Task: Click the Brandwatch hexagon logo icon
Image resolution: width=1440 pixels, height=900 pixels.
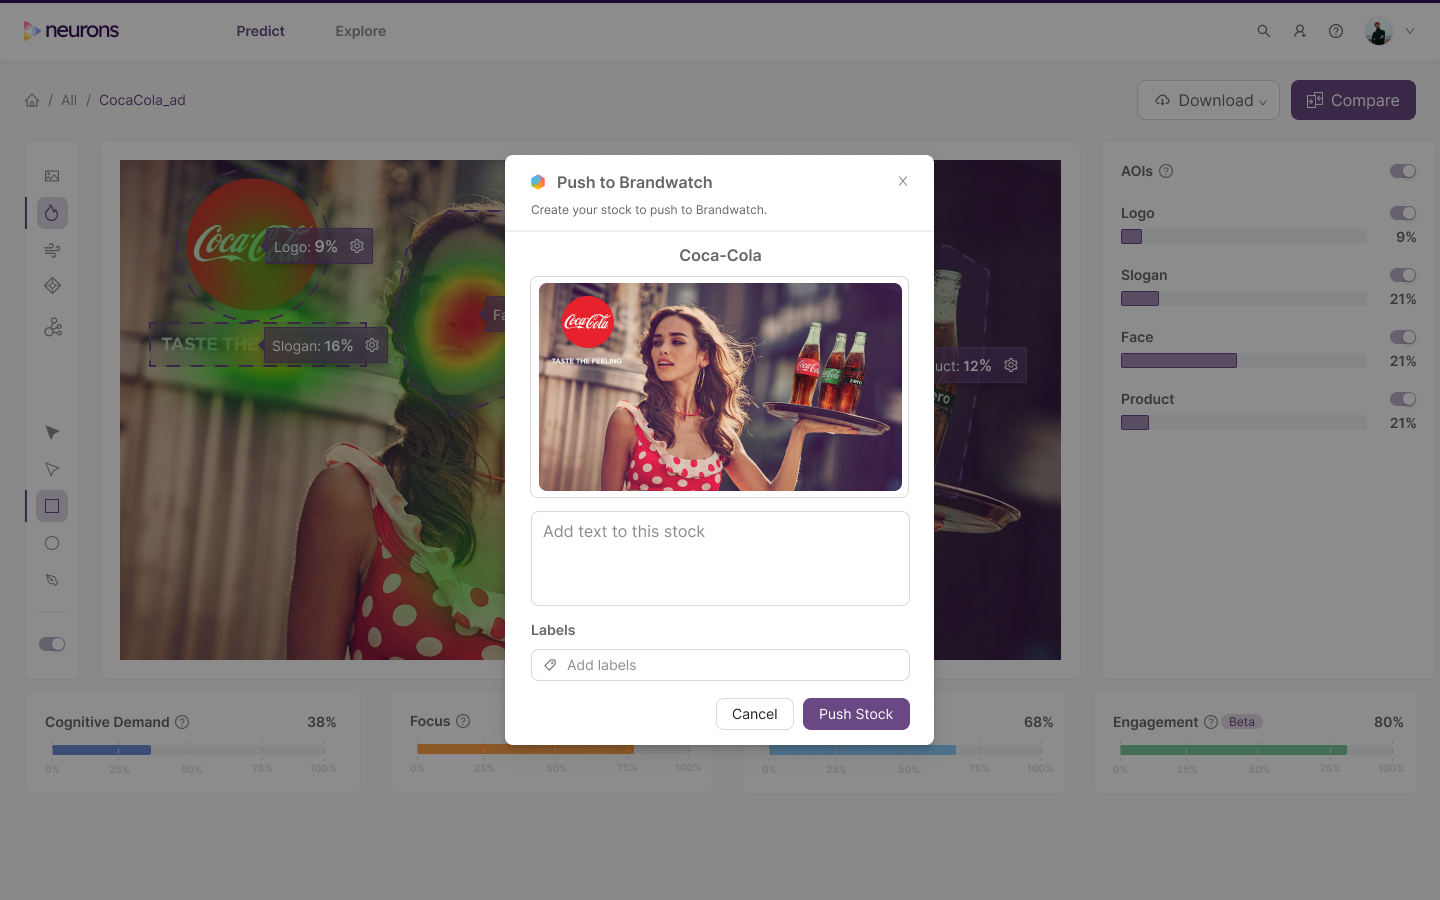Action: click(x=538, y=182)
